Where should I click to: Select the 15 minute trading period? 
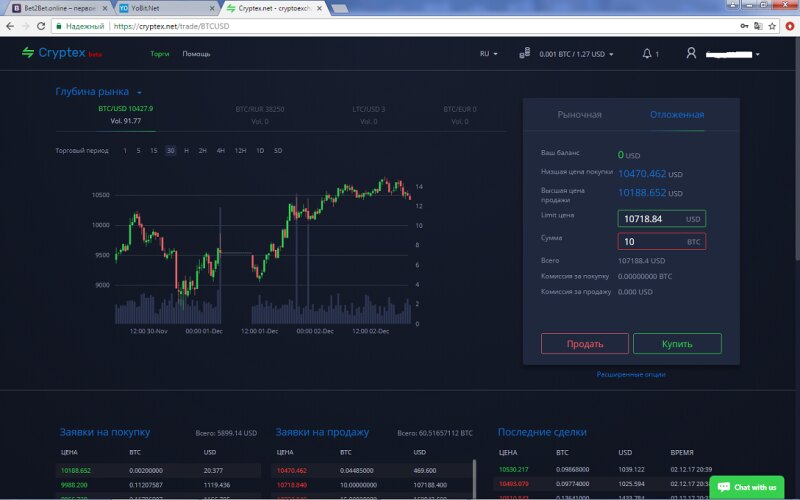pyautogui.click(x=153, y=150)
